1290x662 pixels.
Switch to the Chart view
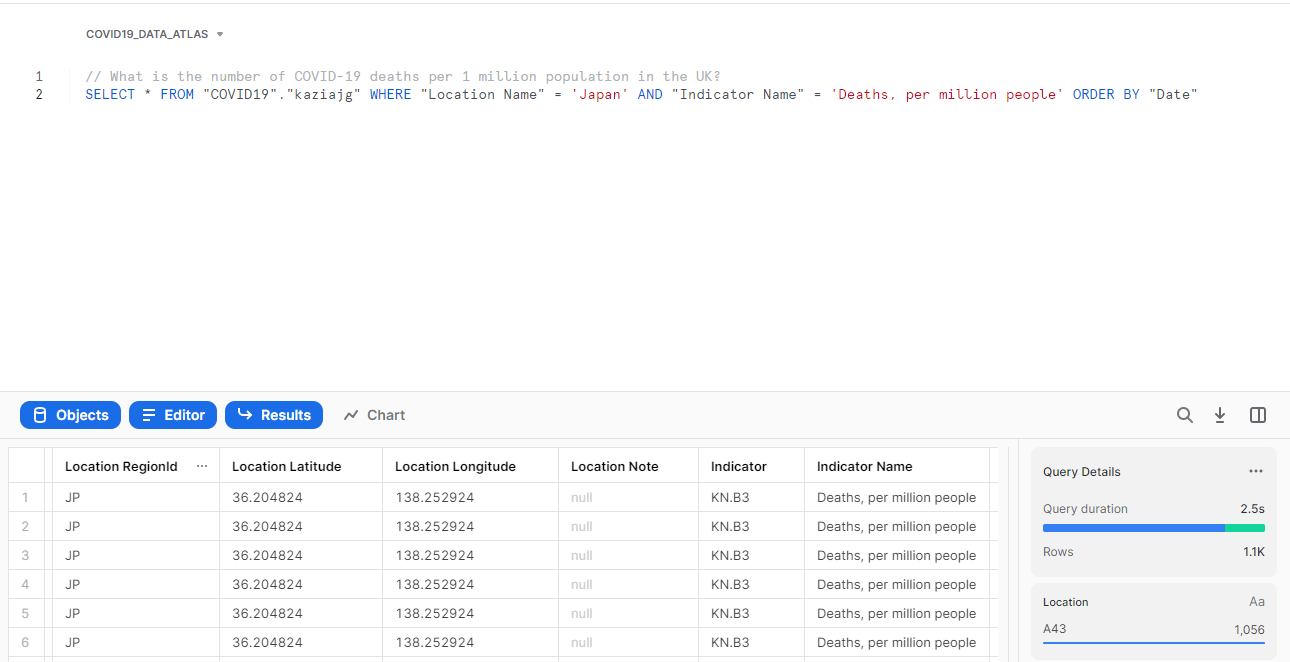[374, 415]
